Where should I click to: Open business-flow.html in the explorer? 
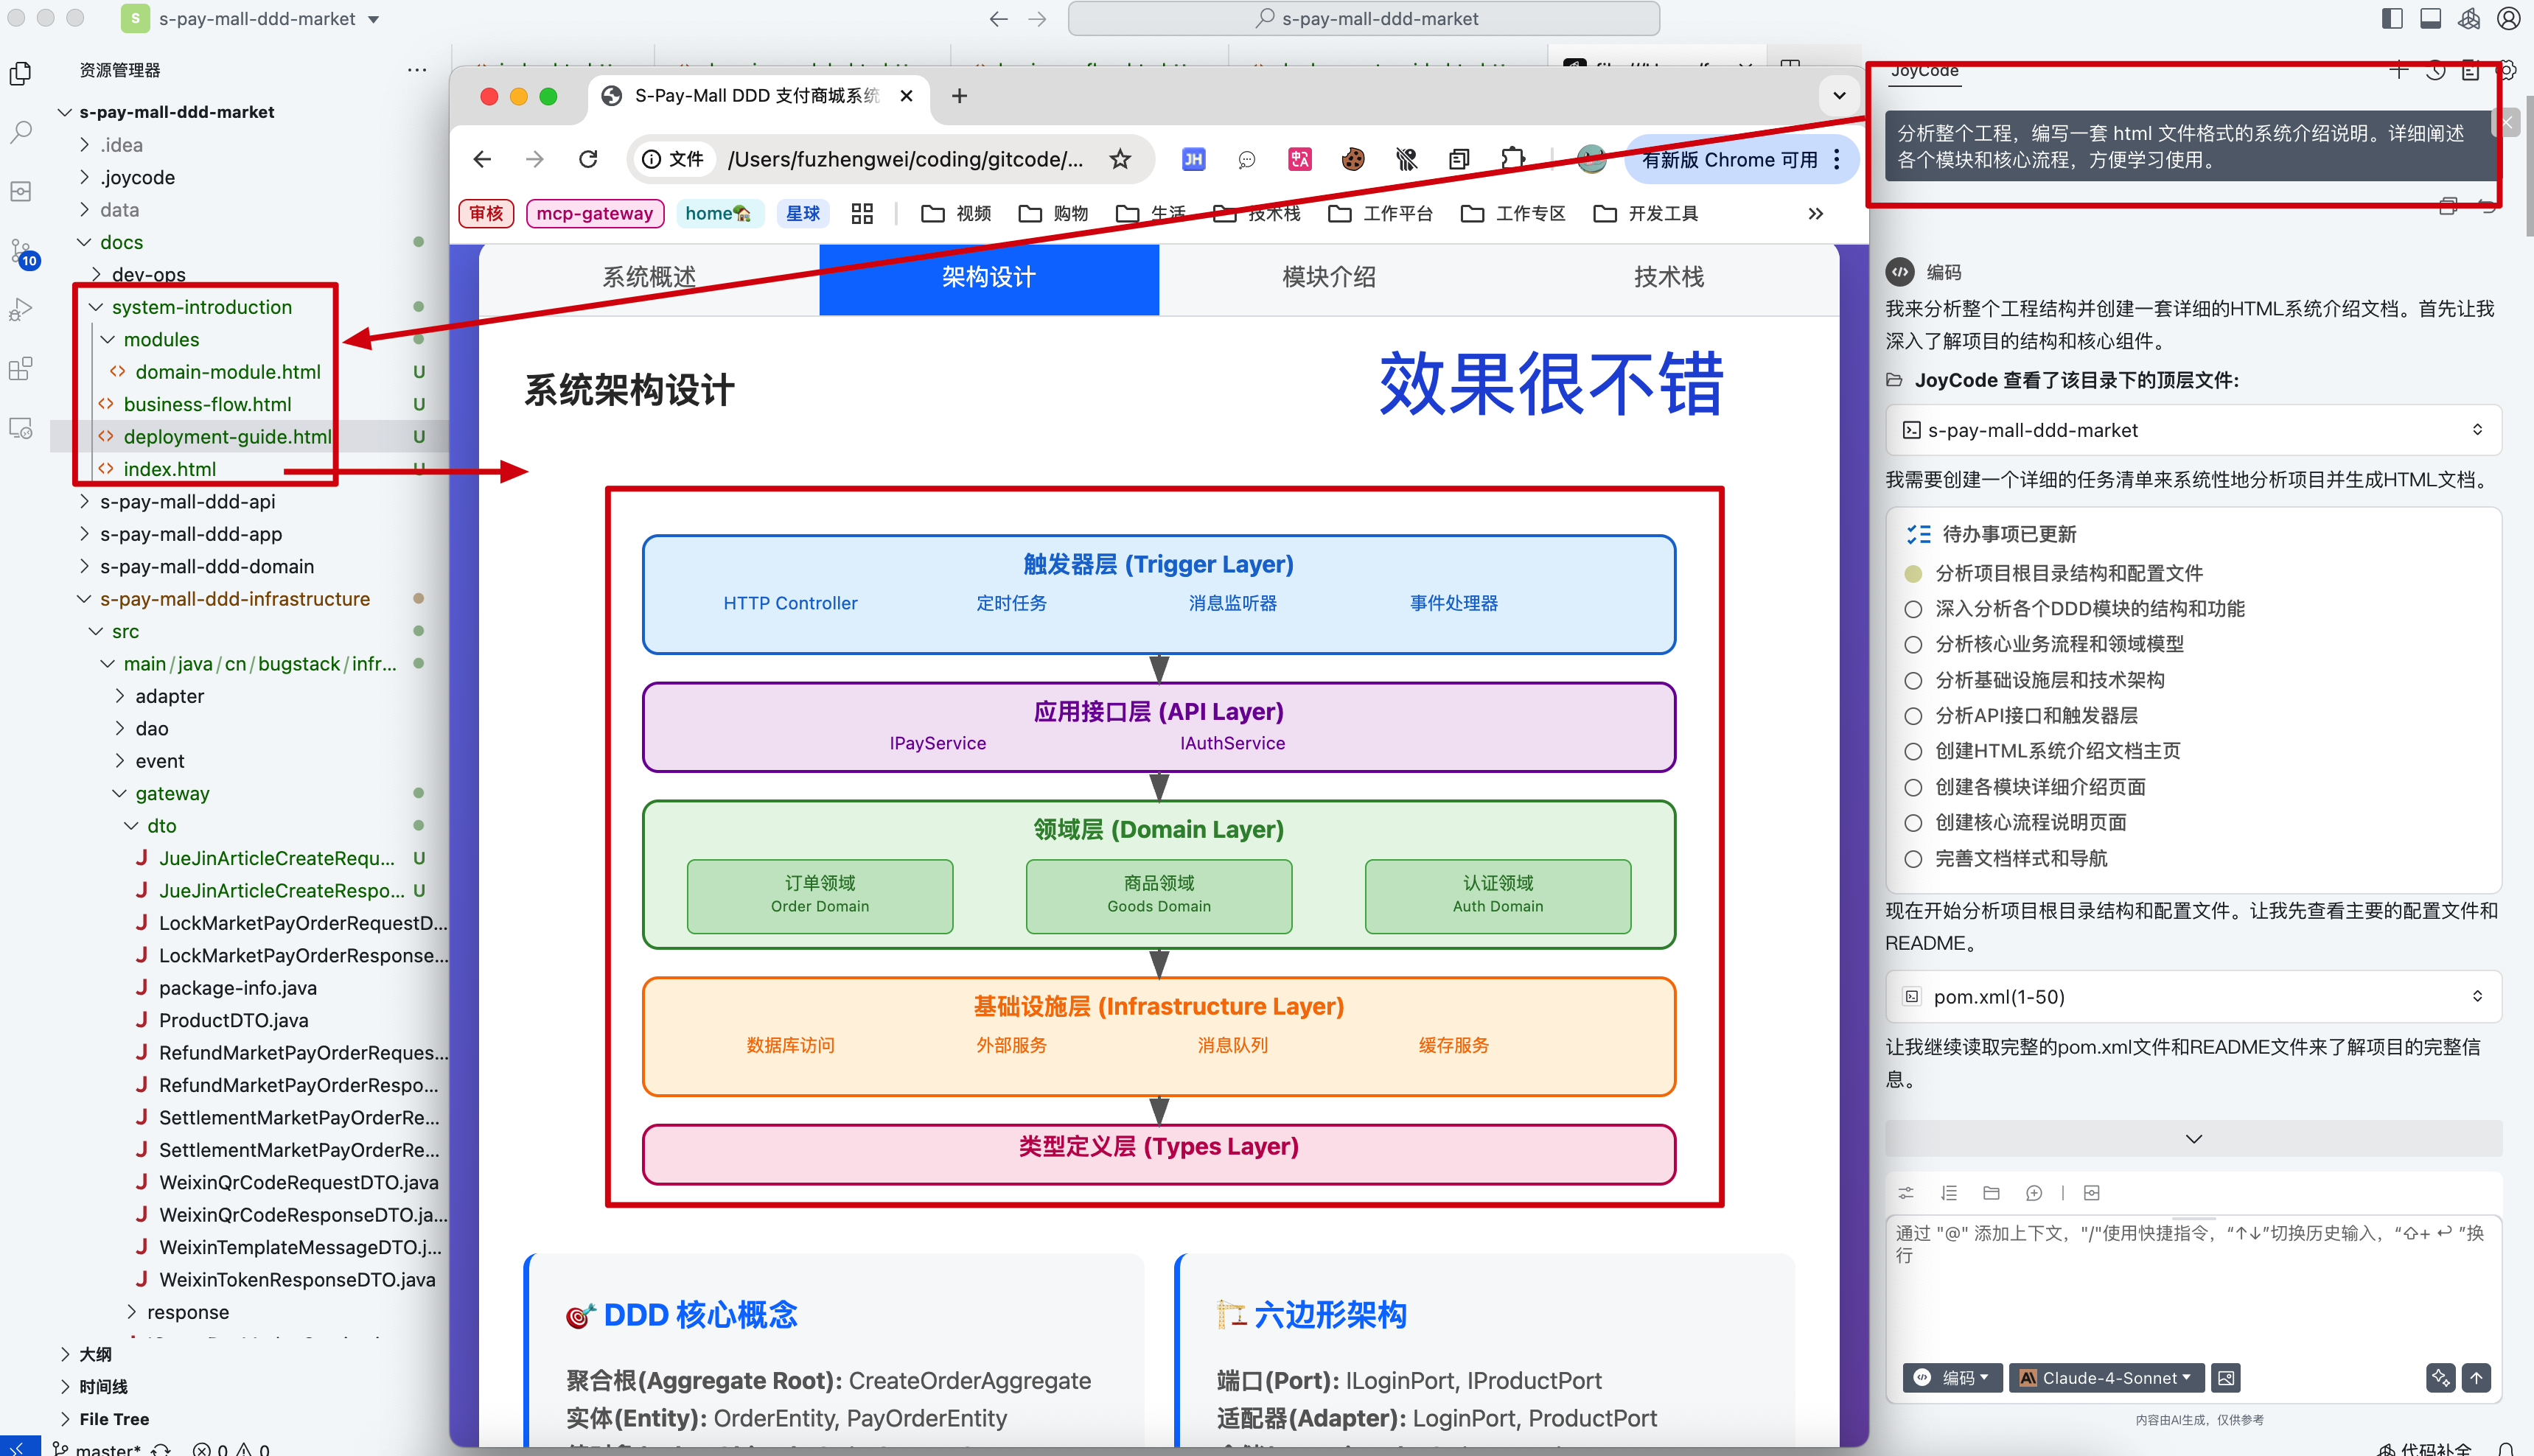point(207,404)
